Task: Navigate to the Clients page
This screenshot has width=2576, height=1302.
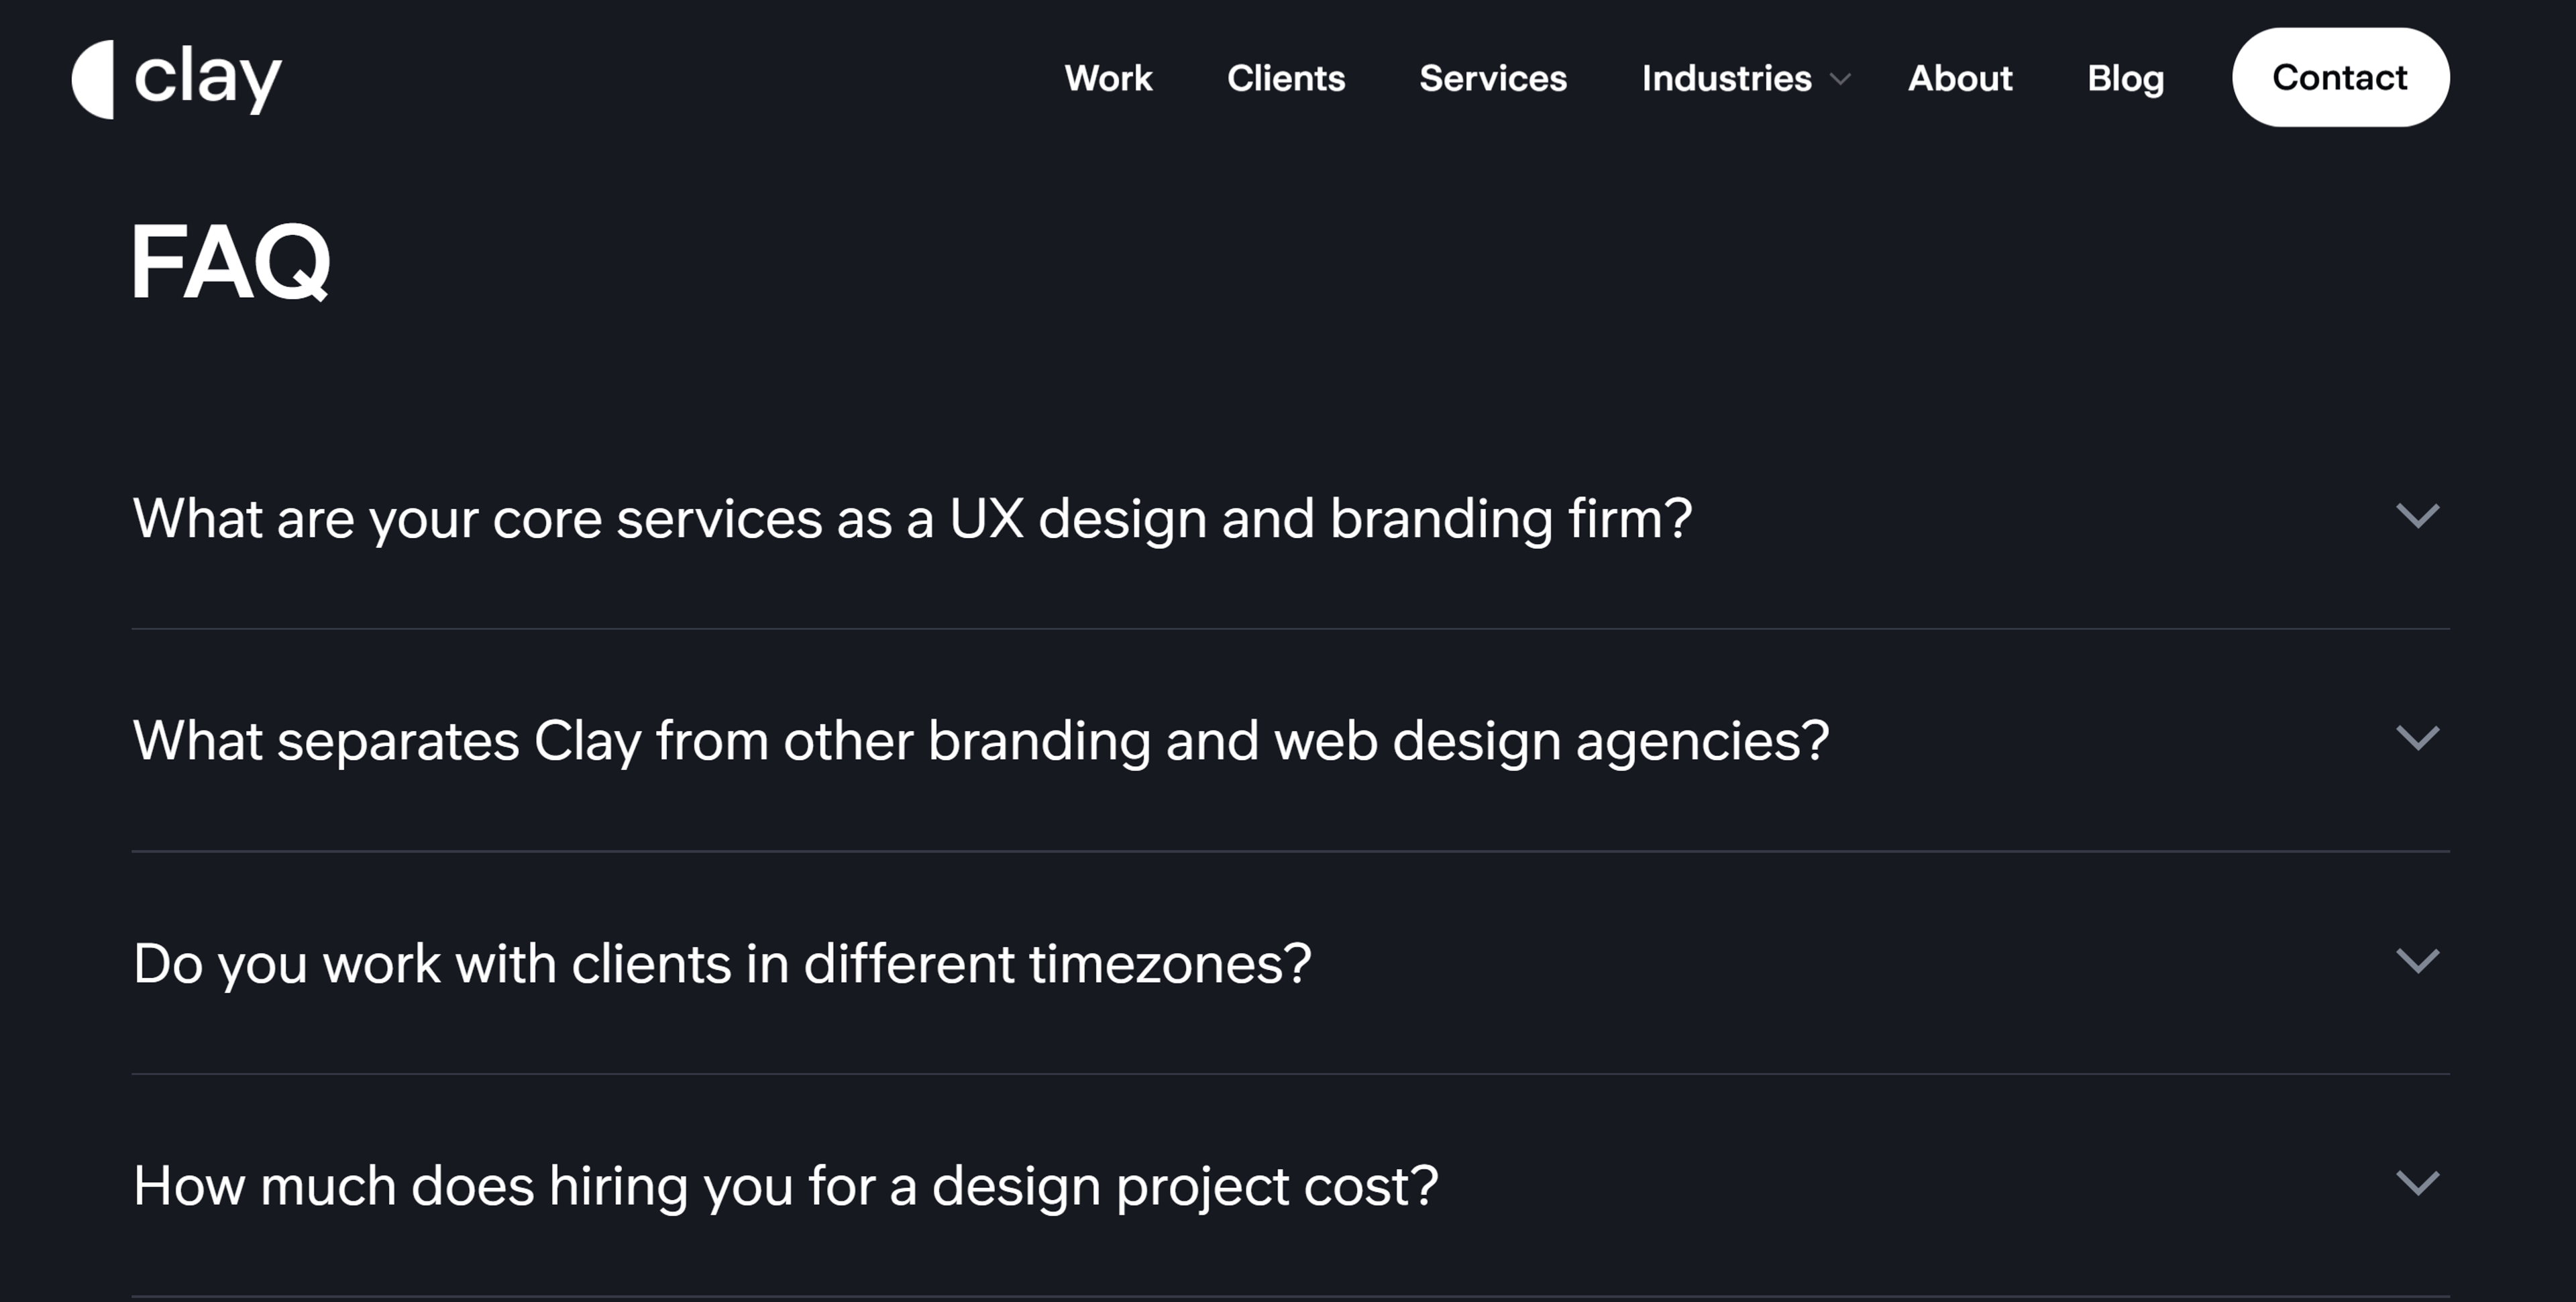Action: click(x=1286, y=79)
